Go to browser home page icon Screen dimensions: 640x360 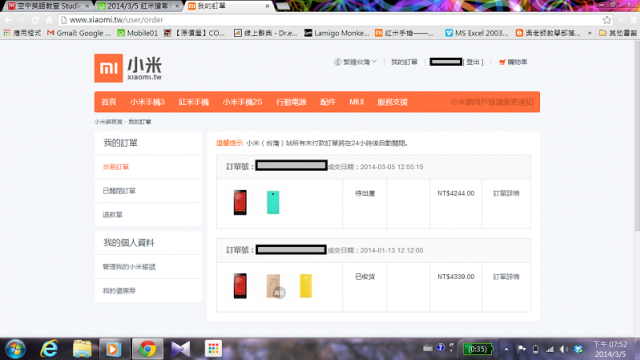point(49,20)
